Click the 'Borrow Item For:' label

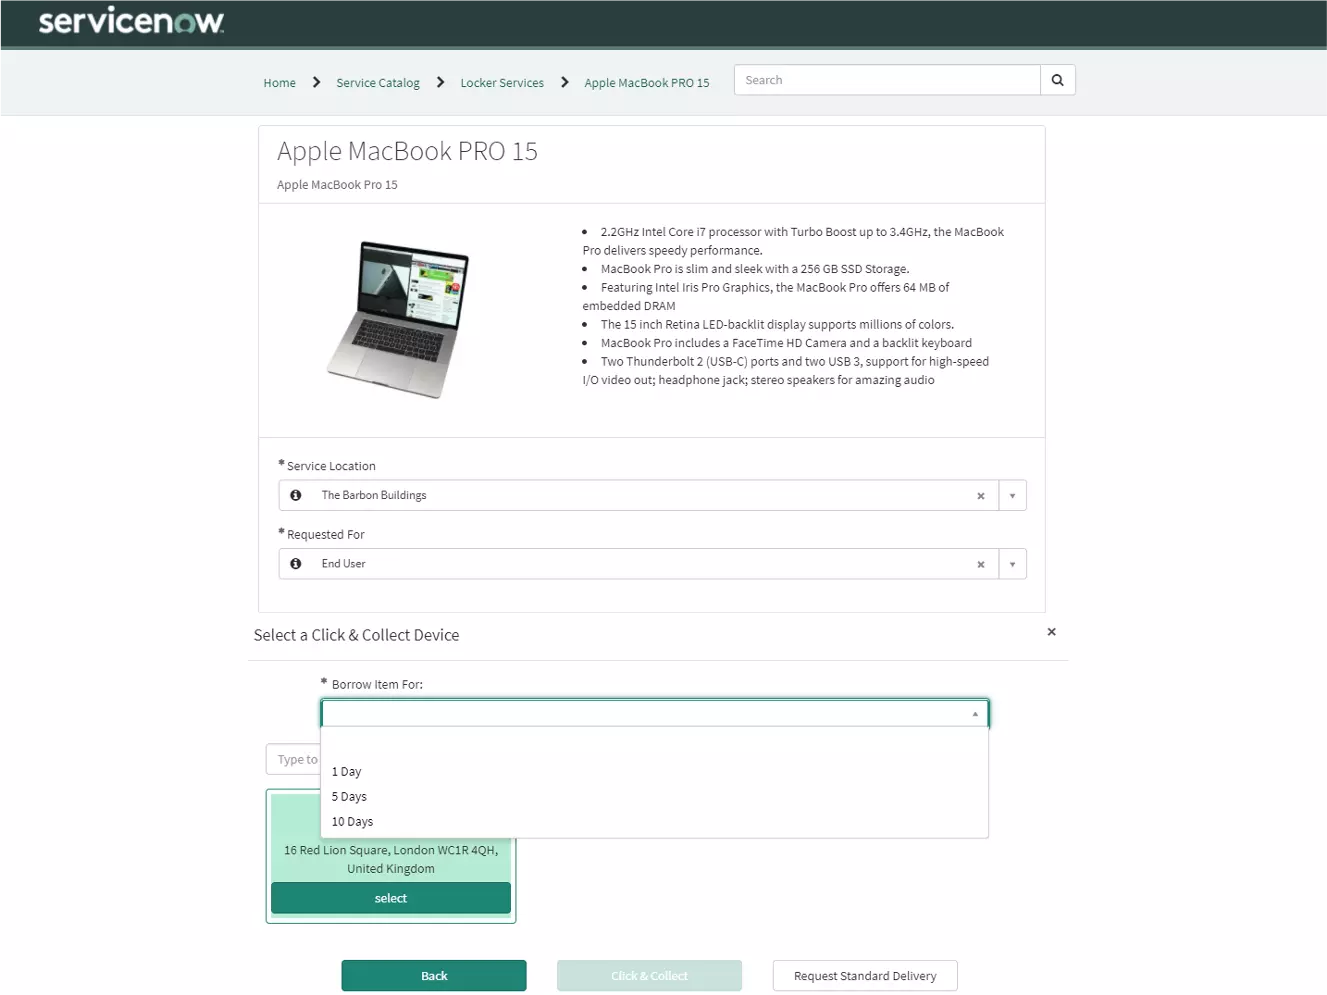click(x=377, y=685)
